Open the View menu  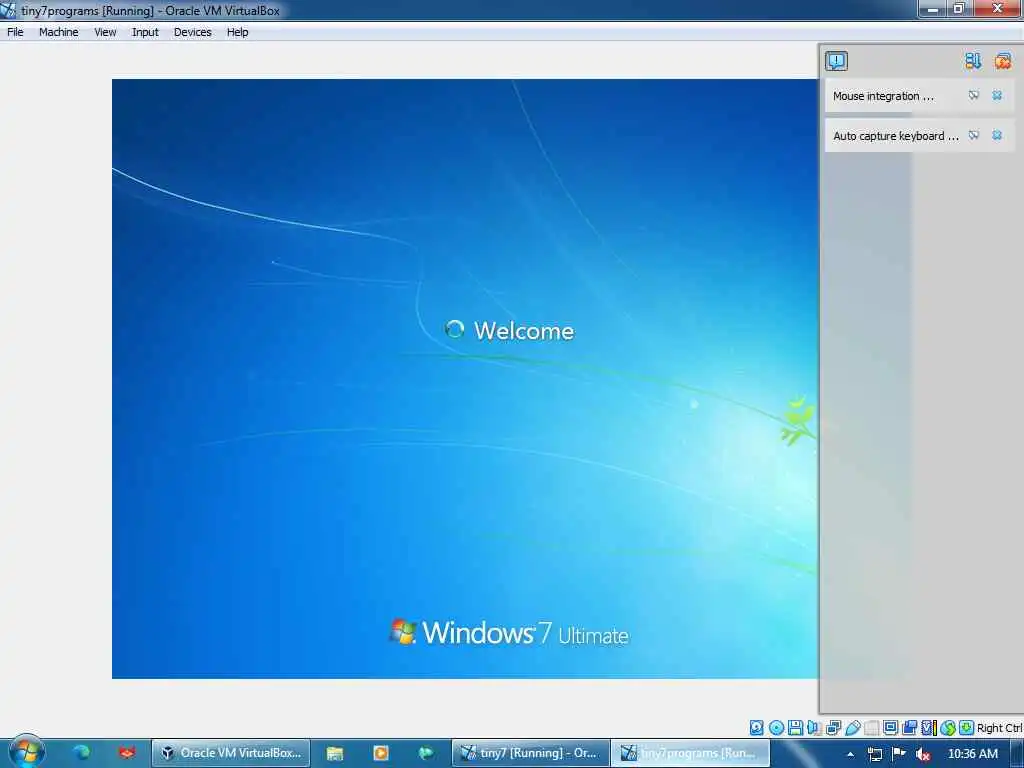[x=104, y=32]
